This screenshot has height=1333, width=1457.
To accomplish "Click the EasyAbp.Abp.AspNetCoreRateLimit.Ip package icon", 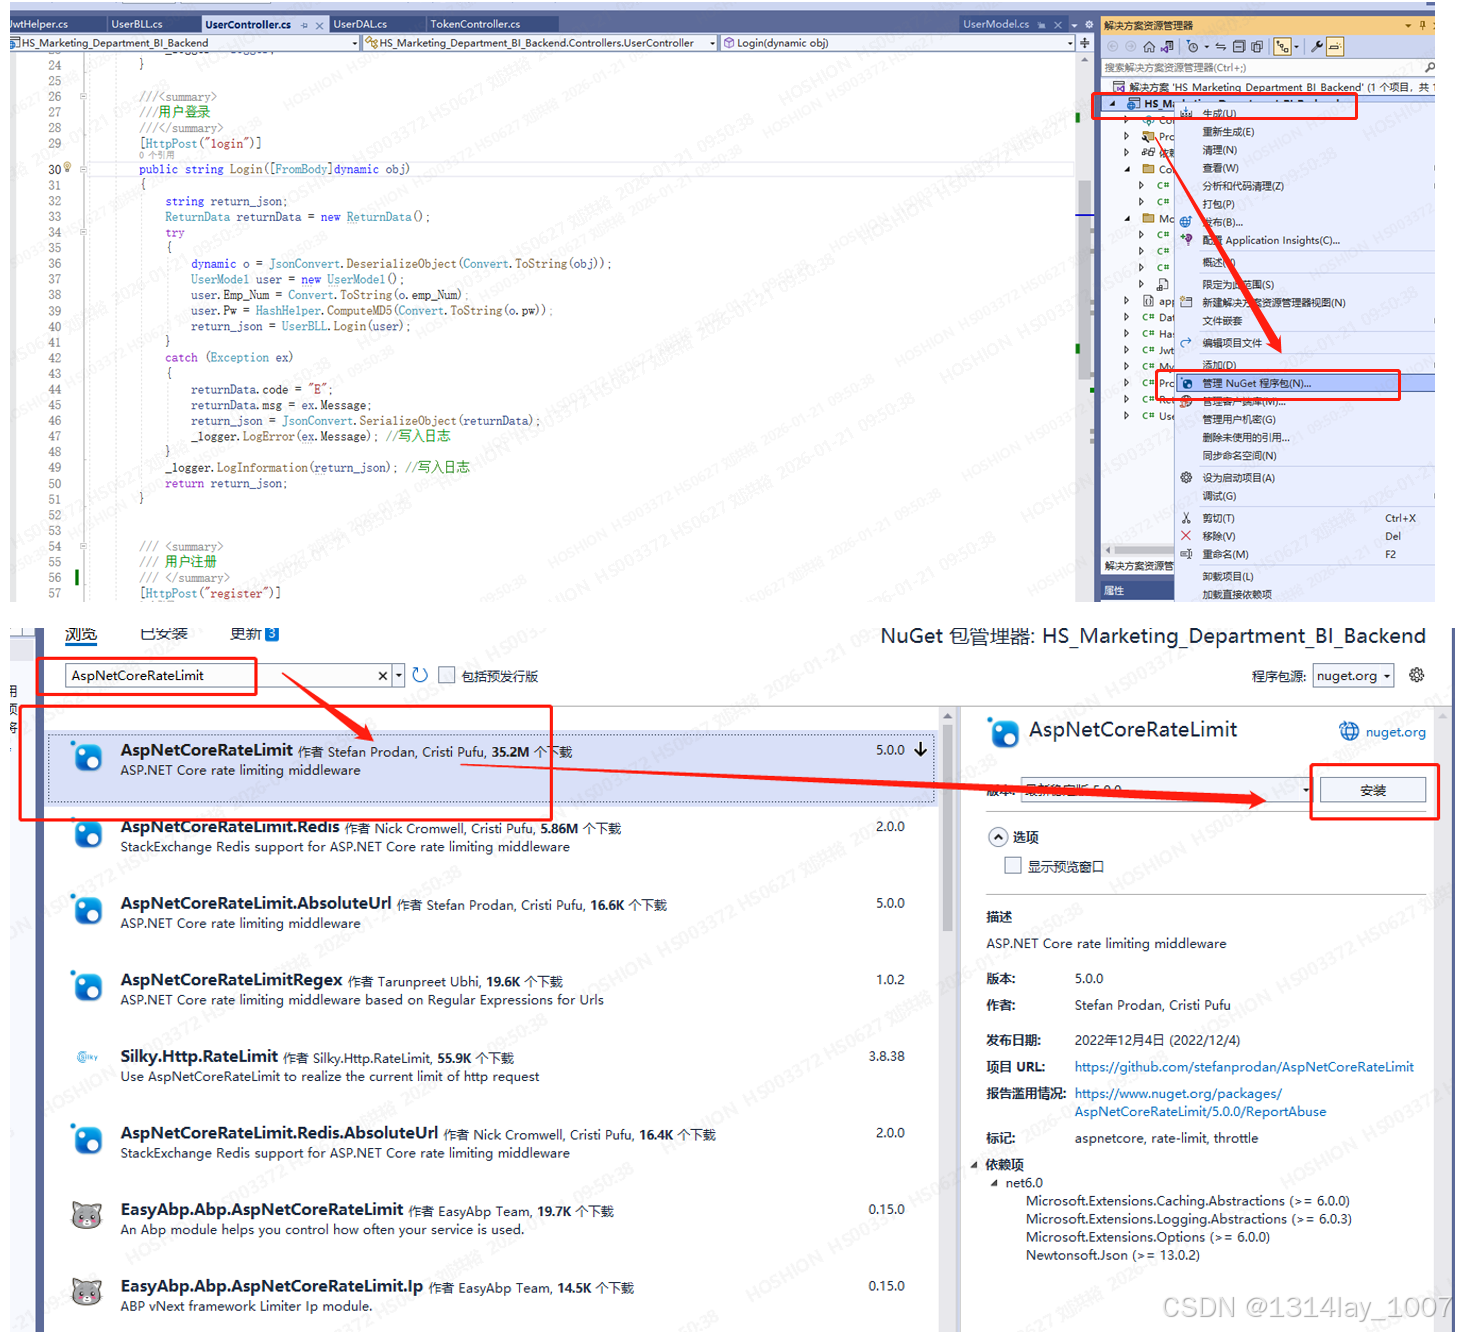I will (88, 1292).
